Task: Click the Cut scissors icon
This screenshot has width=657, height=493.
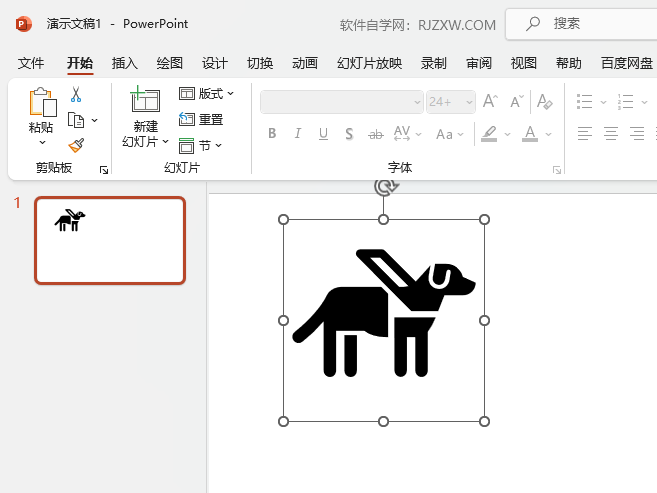Action: click(76, 95)
